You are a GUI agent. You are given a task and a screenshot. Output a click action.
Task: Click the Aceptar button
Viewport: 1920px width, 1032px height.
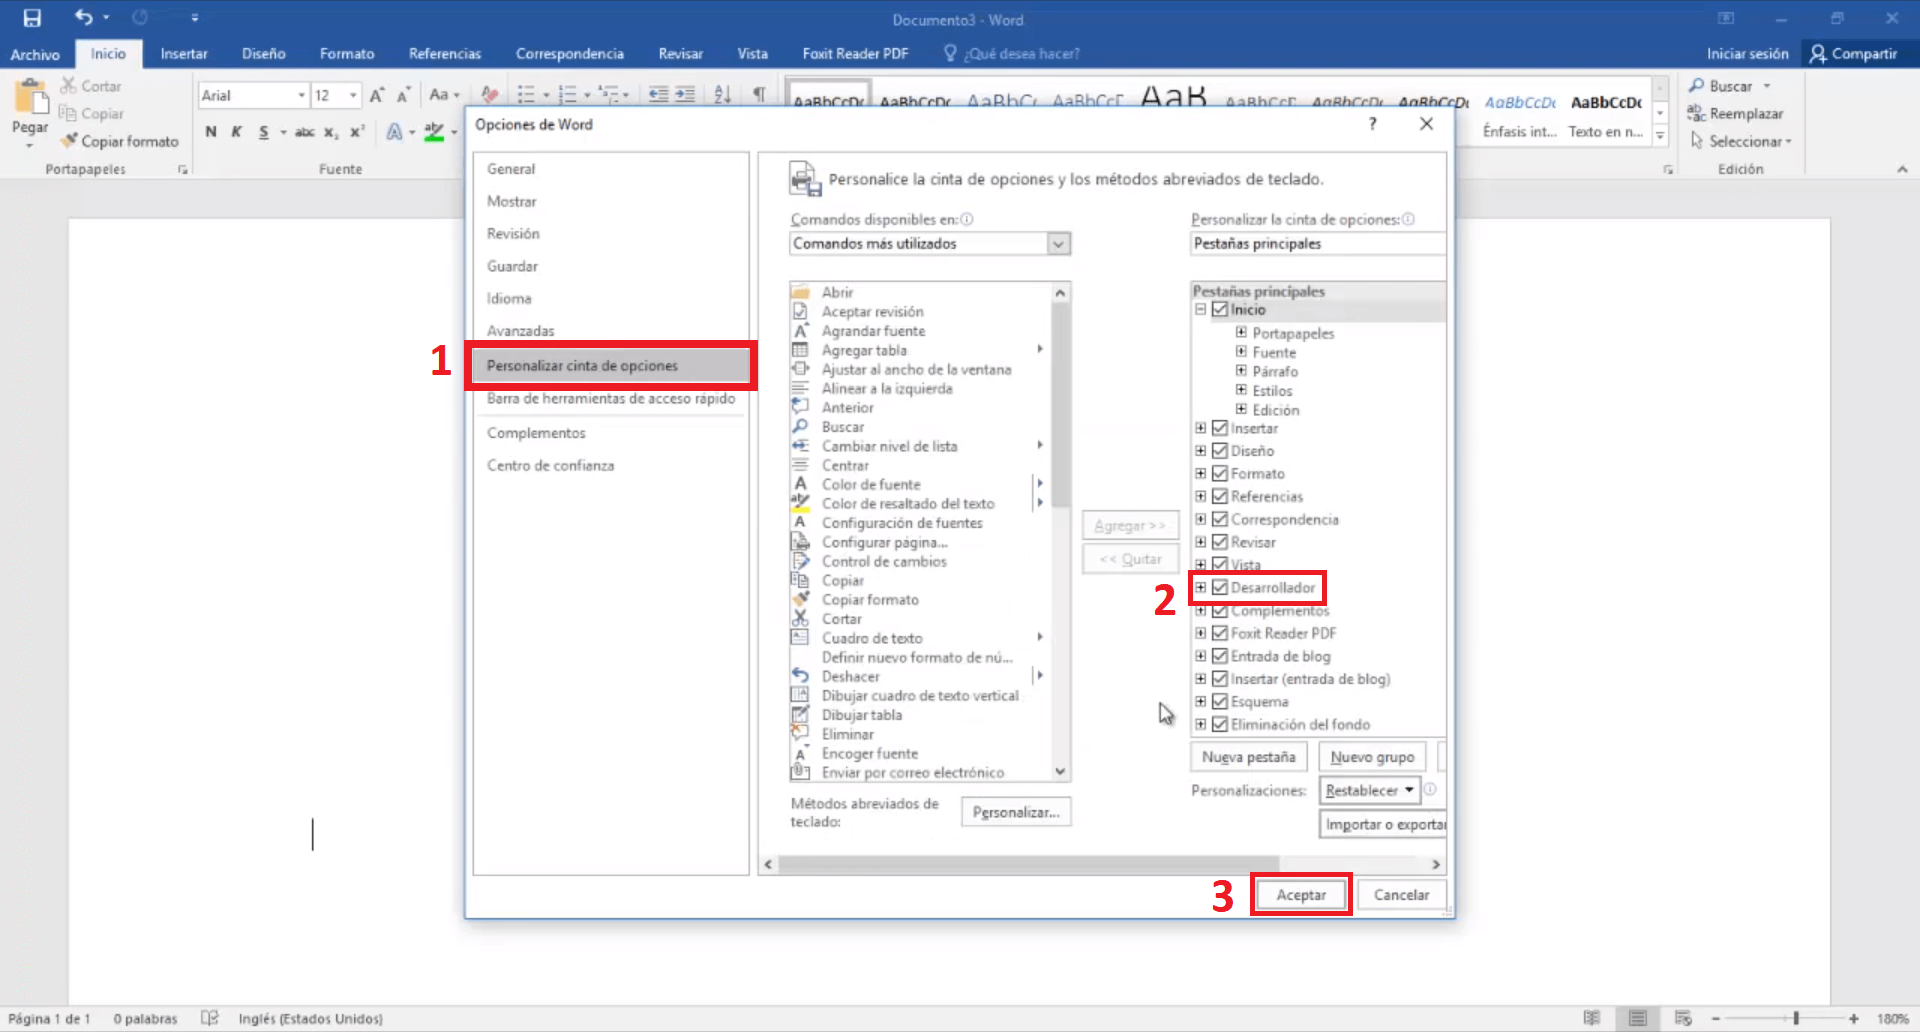1301,895
